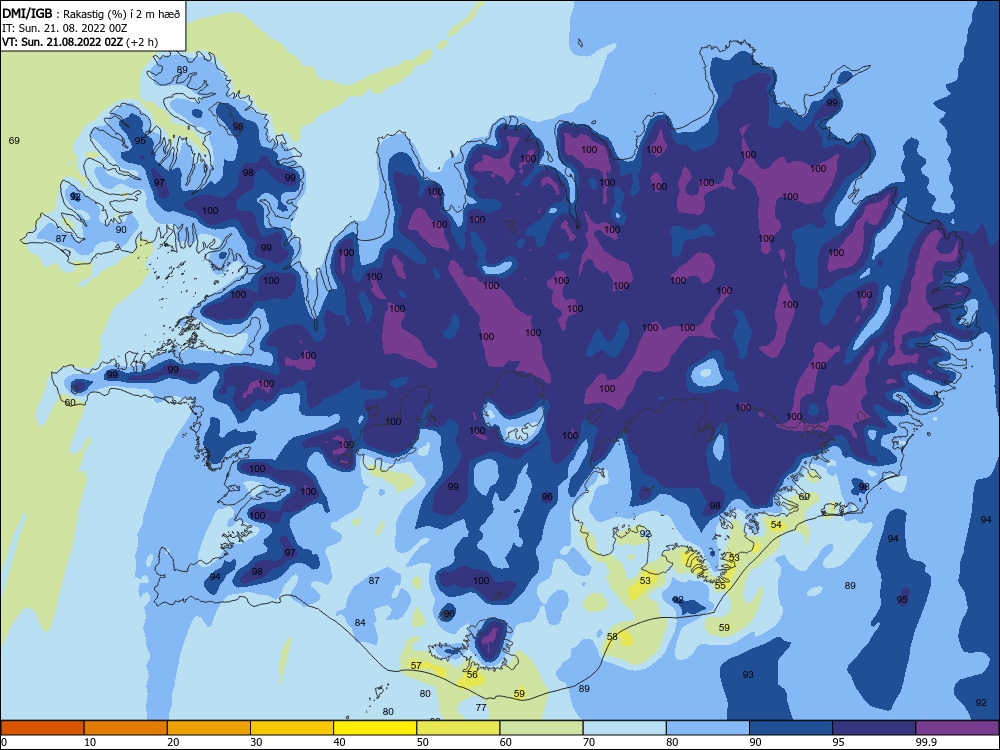Screen dimensions: 1000x750
Task: Click the '55' humidity value on the southeast coast
Action: pyautogui.click(x=720, y=585)
